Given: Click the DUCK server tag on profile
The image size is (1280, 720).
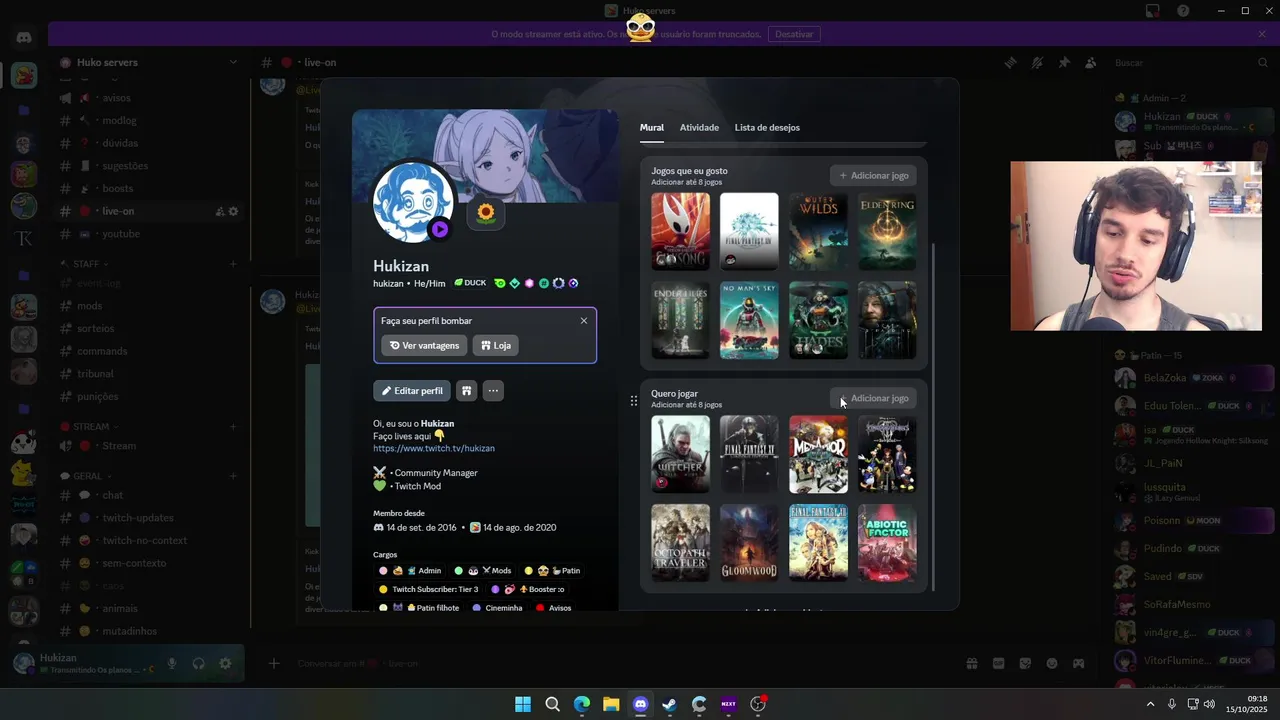Looking at the screenshot, I should pos(470,283).
